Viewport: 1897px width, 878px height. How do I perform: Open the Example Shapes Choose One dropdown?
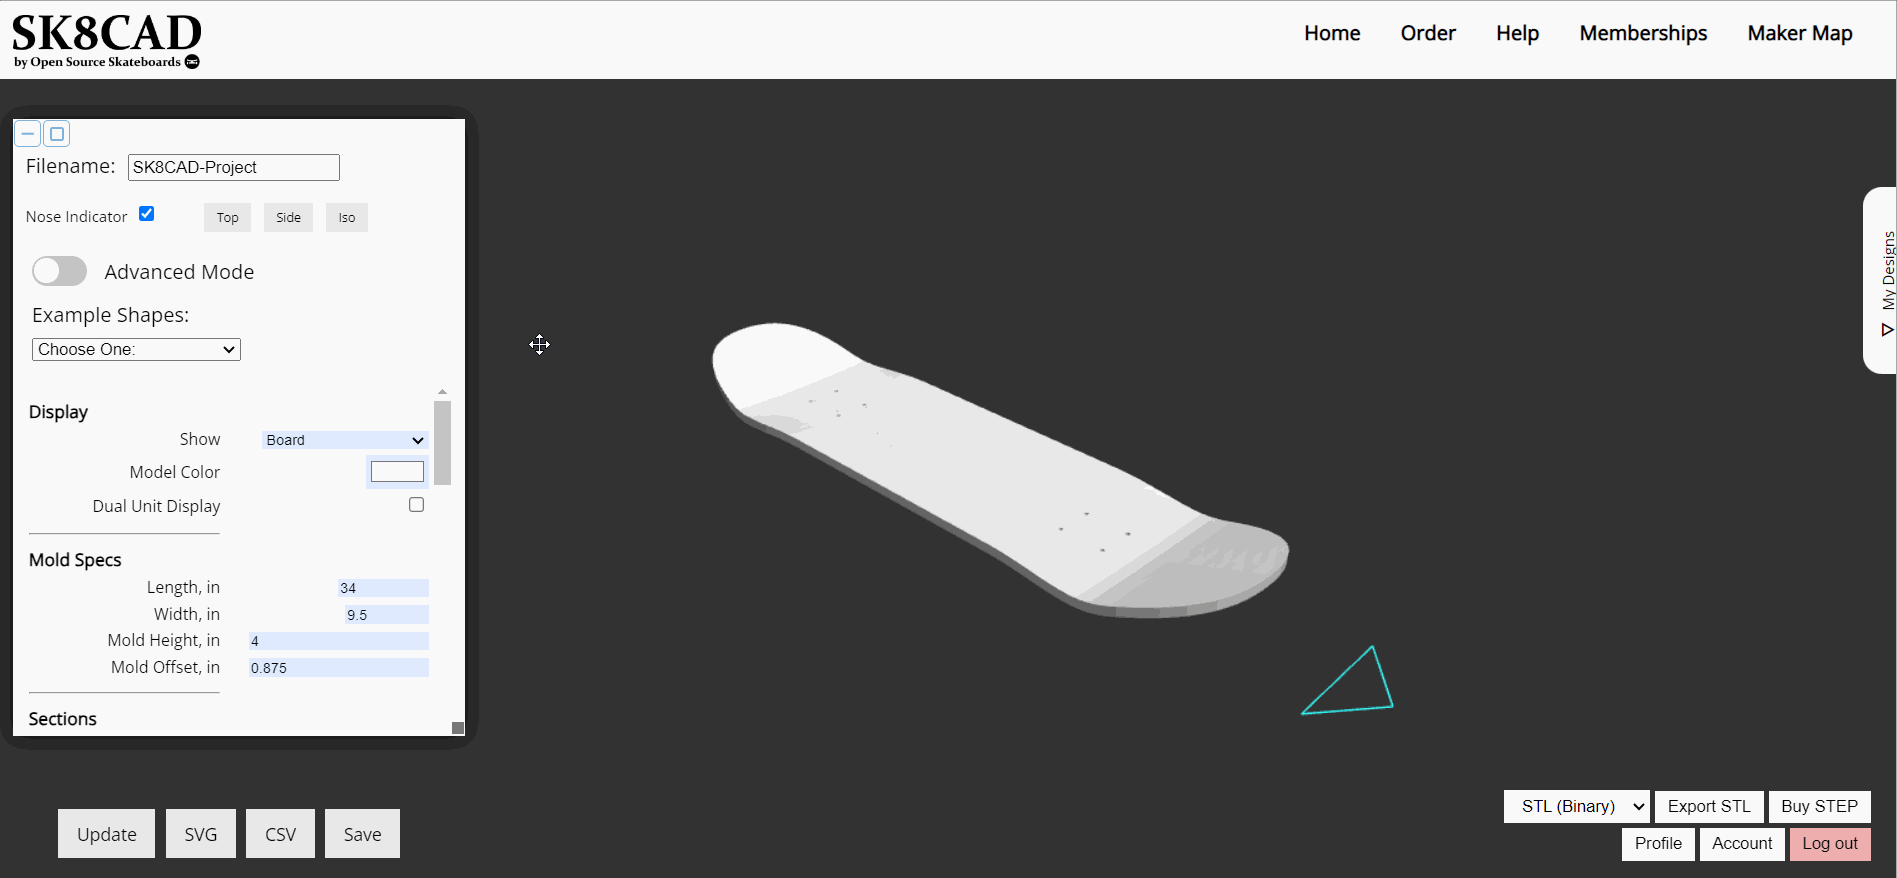point(136,349)
